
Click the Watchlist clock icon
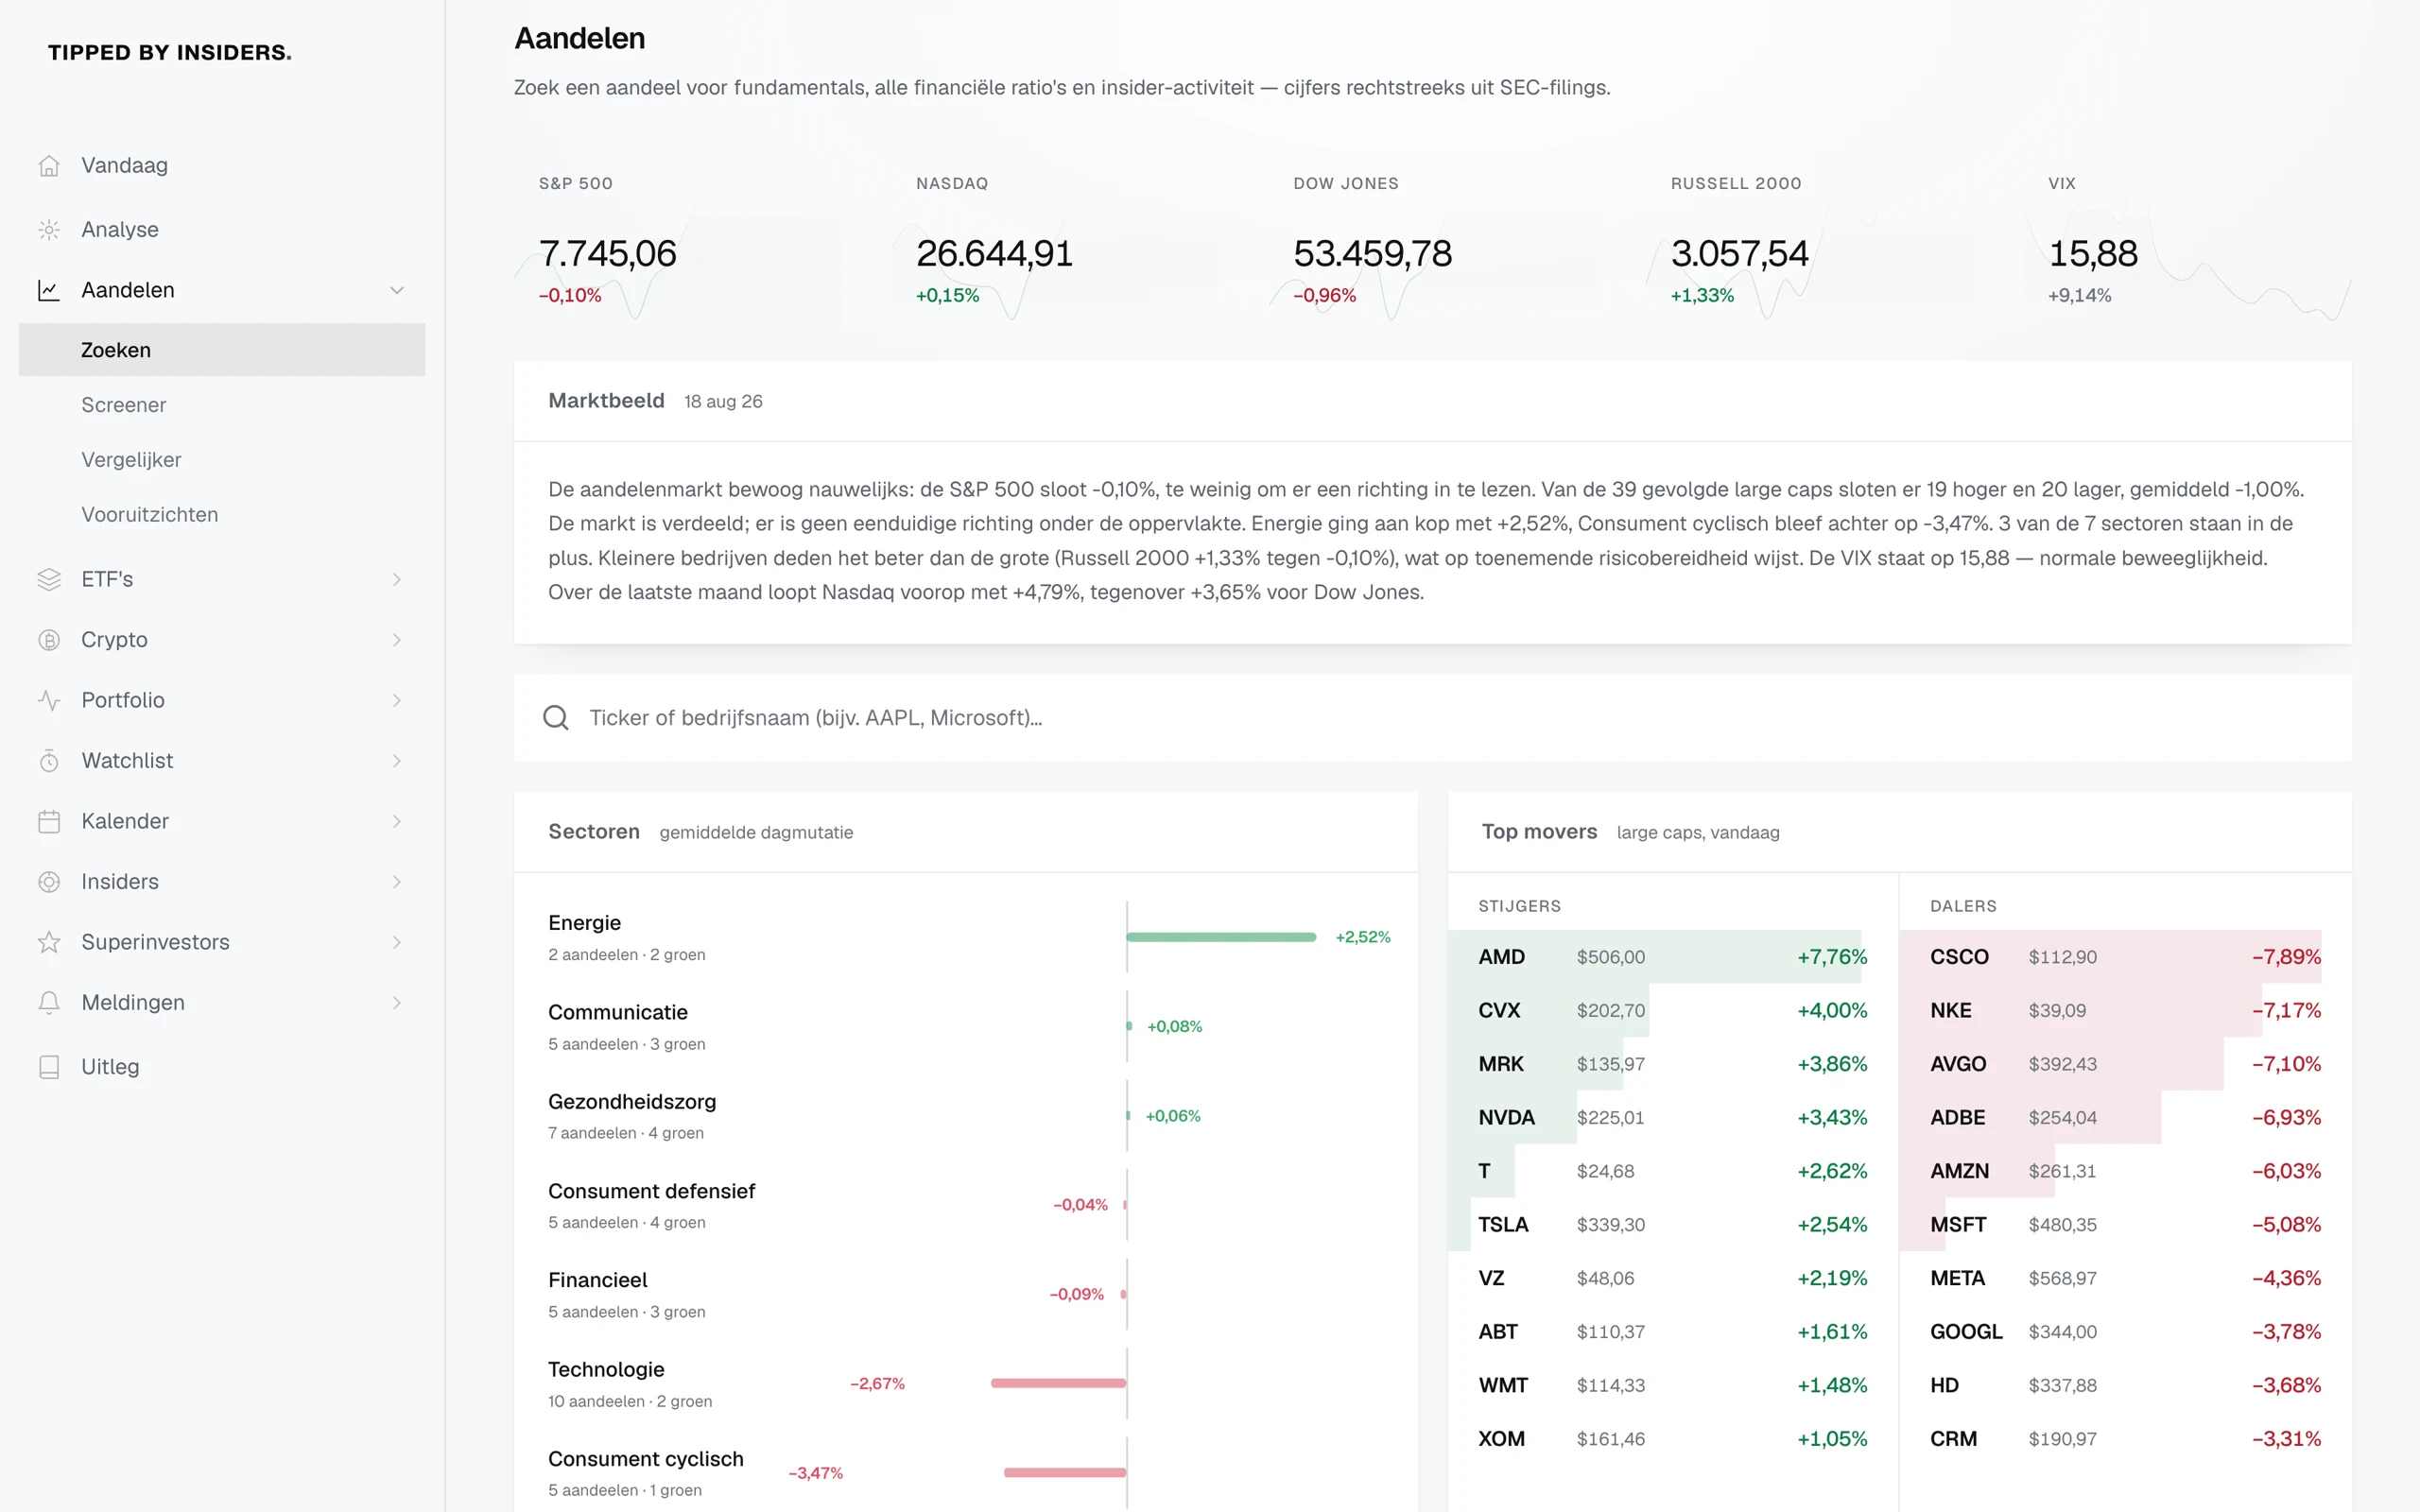(49, 761)
